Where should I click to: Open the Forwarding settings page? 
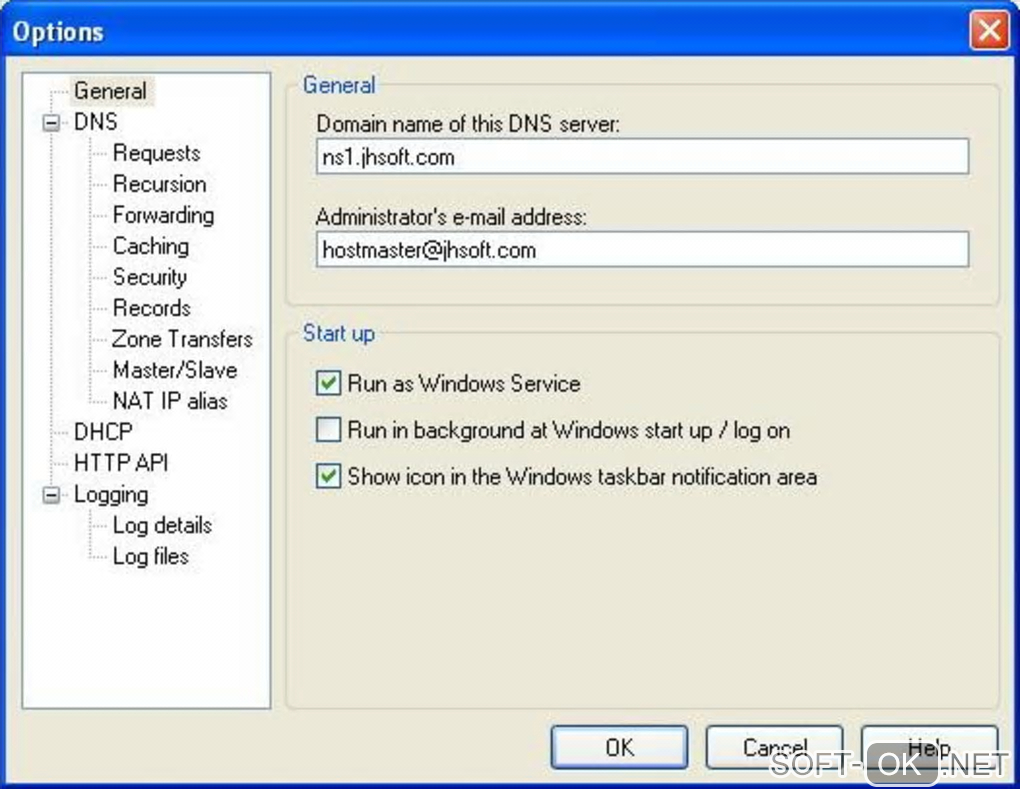(163, 215)
